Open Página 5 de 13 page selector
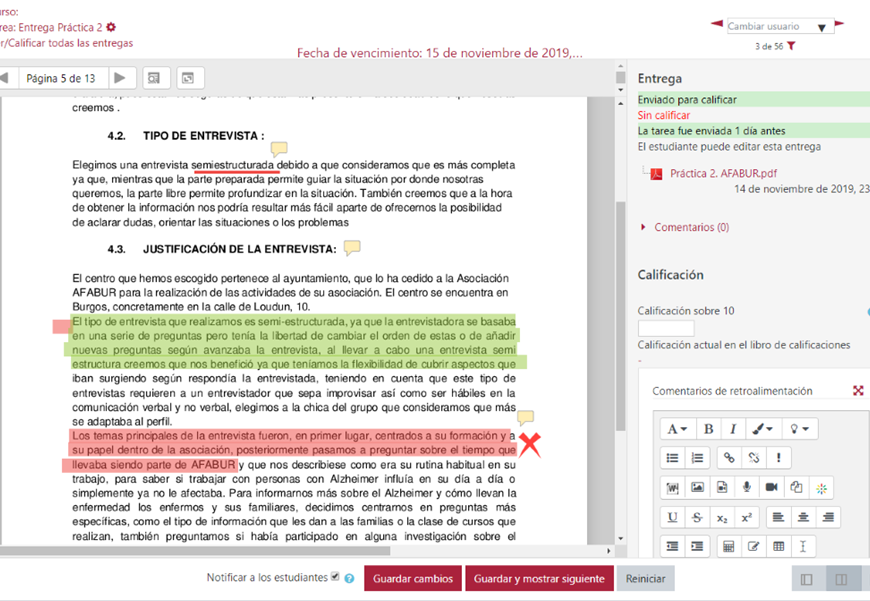This screenshot has width=870, height=601. [61, 78]
